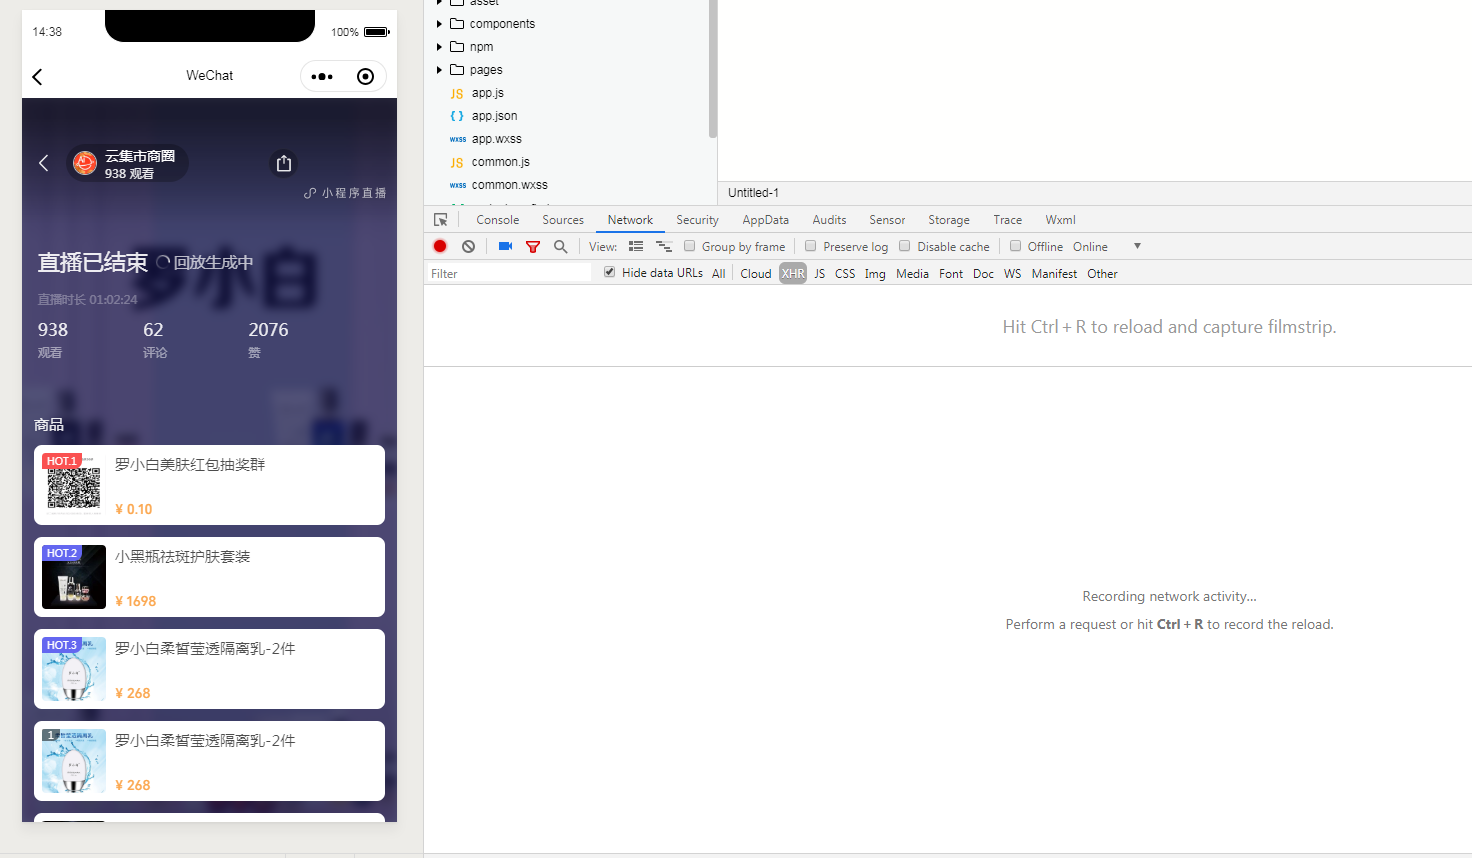Select the Untitled-1 editor tab
Image resolution: width=1472 pixels, height=858 pixels.
click(x=753, y=193)
